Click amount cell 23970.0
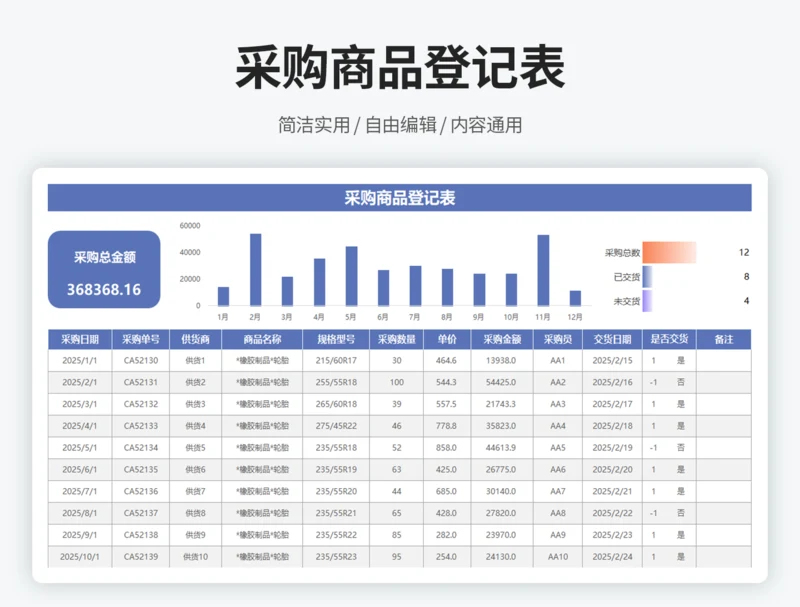Screen dimensions: 800x607 click(x=501, y=535)
